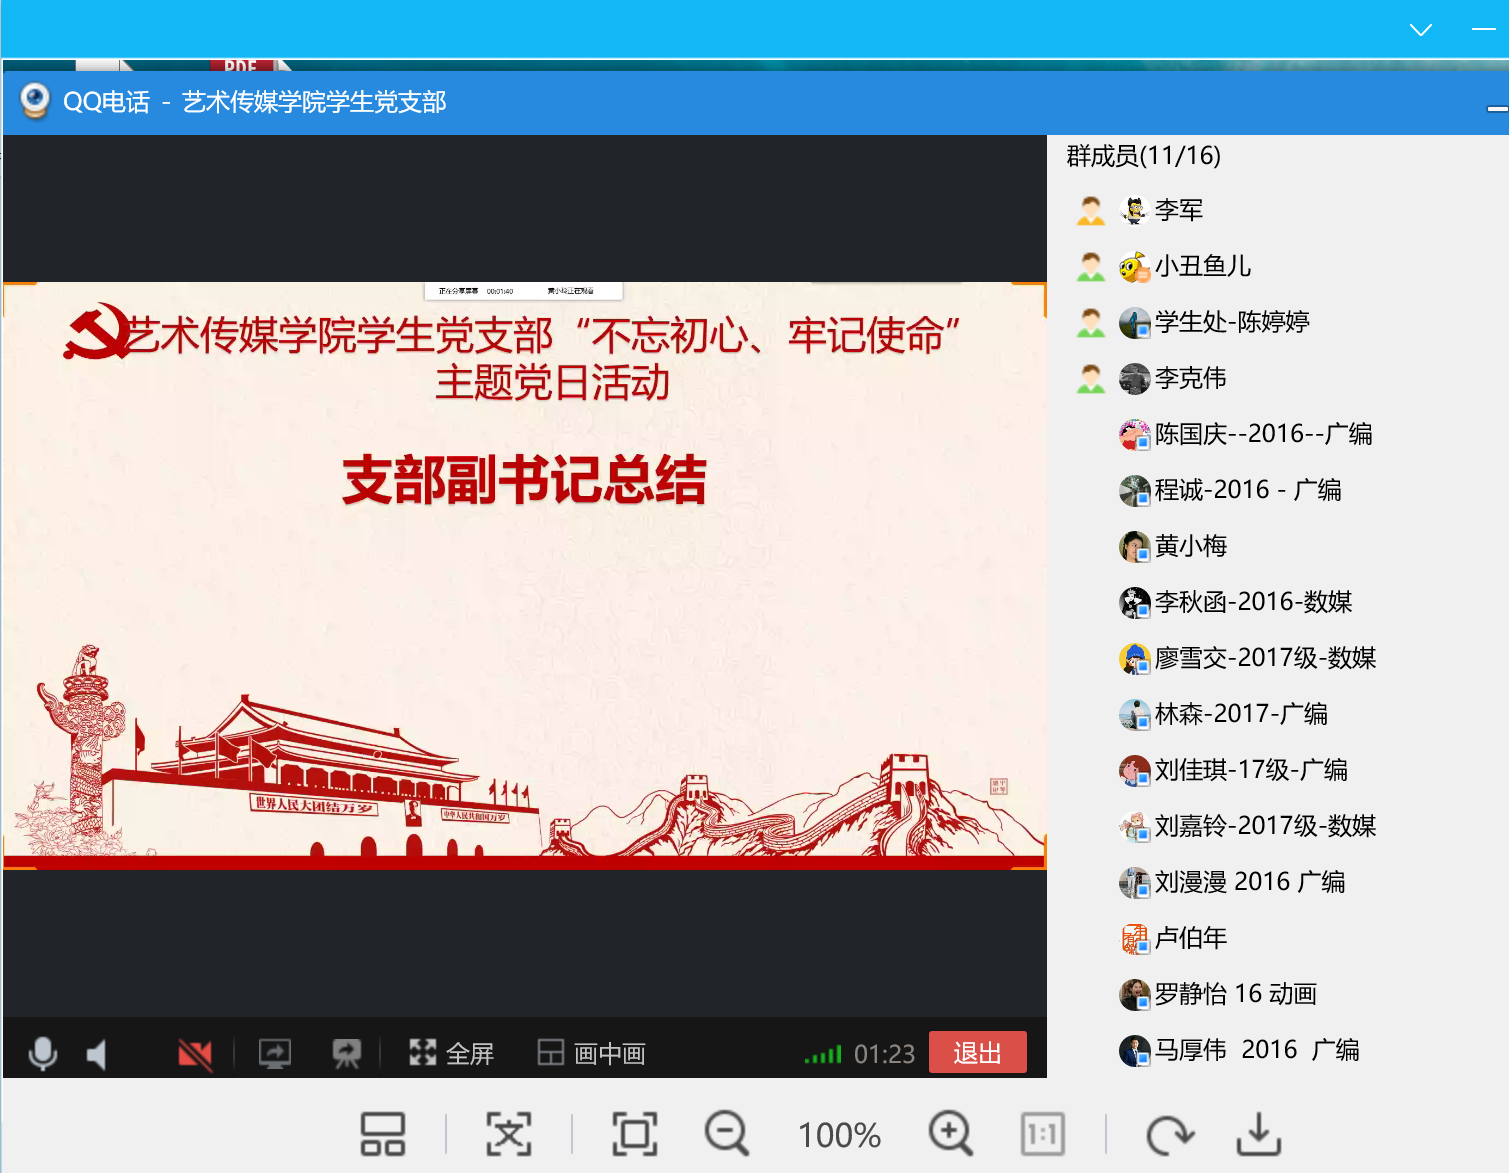Click the 100% zoom level display
Screen dimensions: 1509x1173
[x=839, y=1135]
